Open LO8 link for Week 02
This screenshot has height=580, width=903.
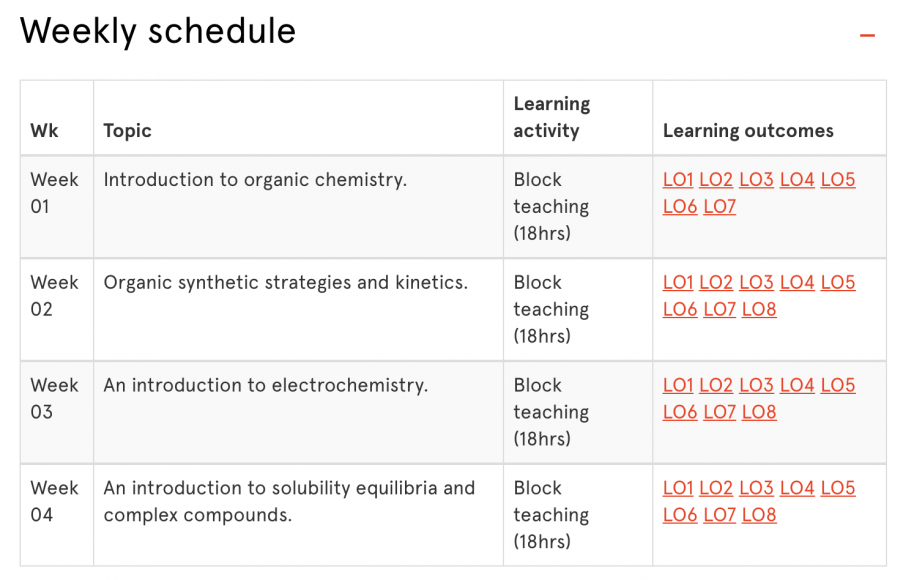[x=758, y=310]
